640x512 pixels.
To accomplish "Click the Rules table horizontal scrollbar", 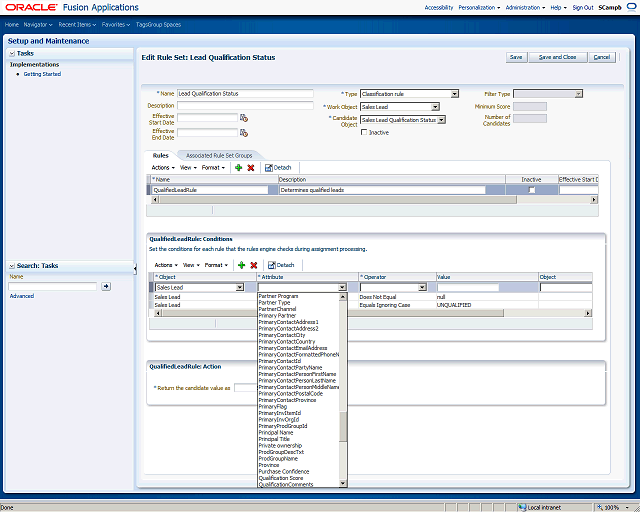I will [x=338, y=200].
